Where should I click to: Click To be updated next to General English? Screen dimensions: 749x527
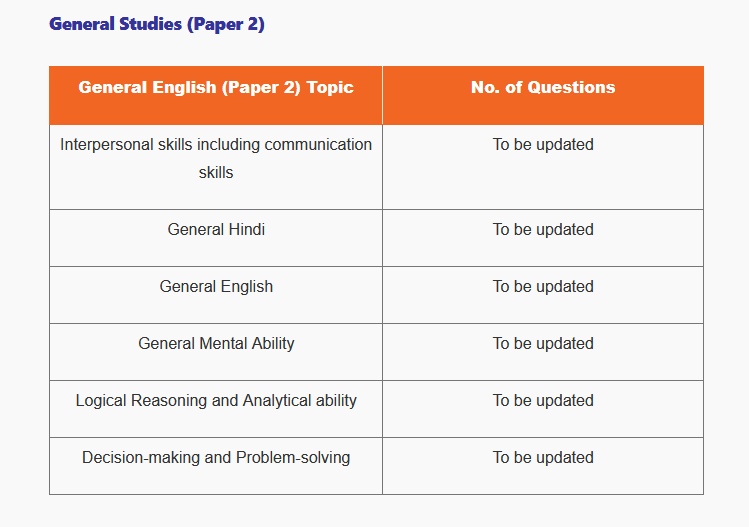[x=543, y=287]
